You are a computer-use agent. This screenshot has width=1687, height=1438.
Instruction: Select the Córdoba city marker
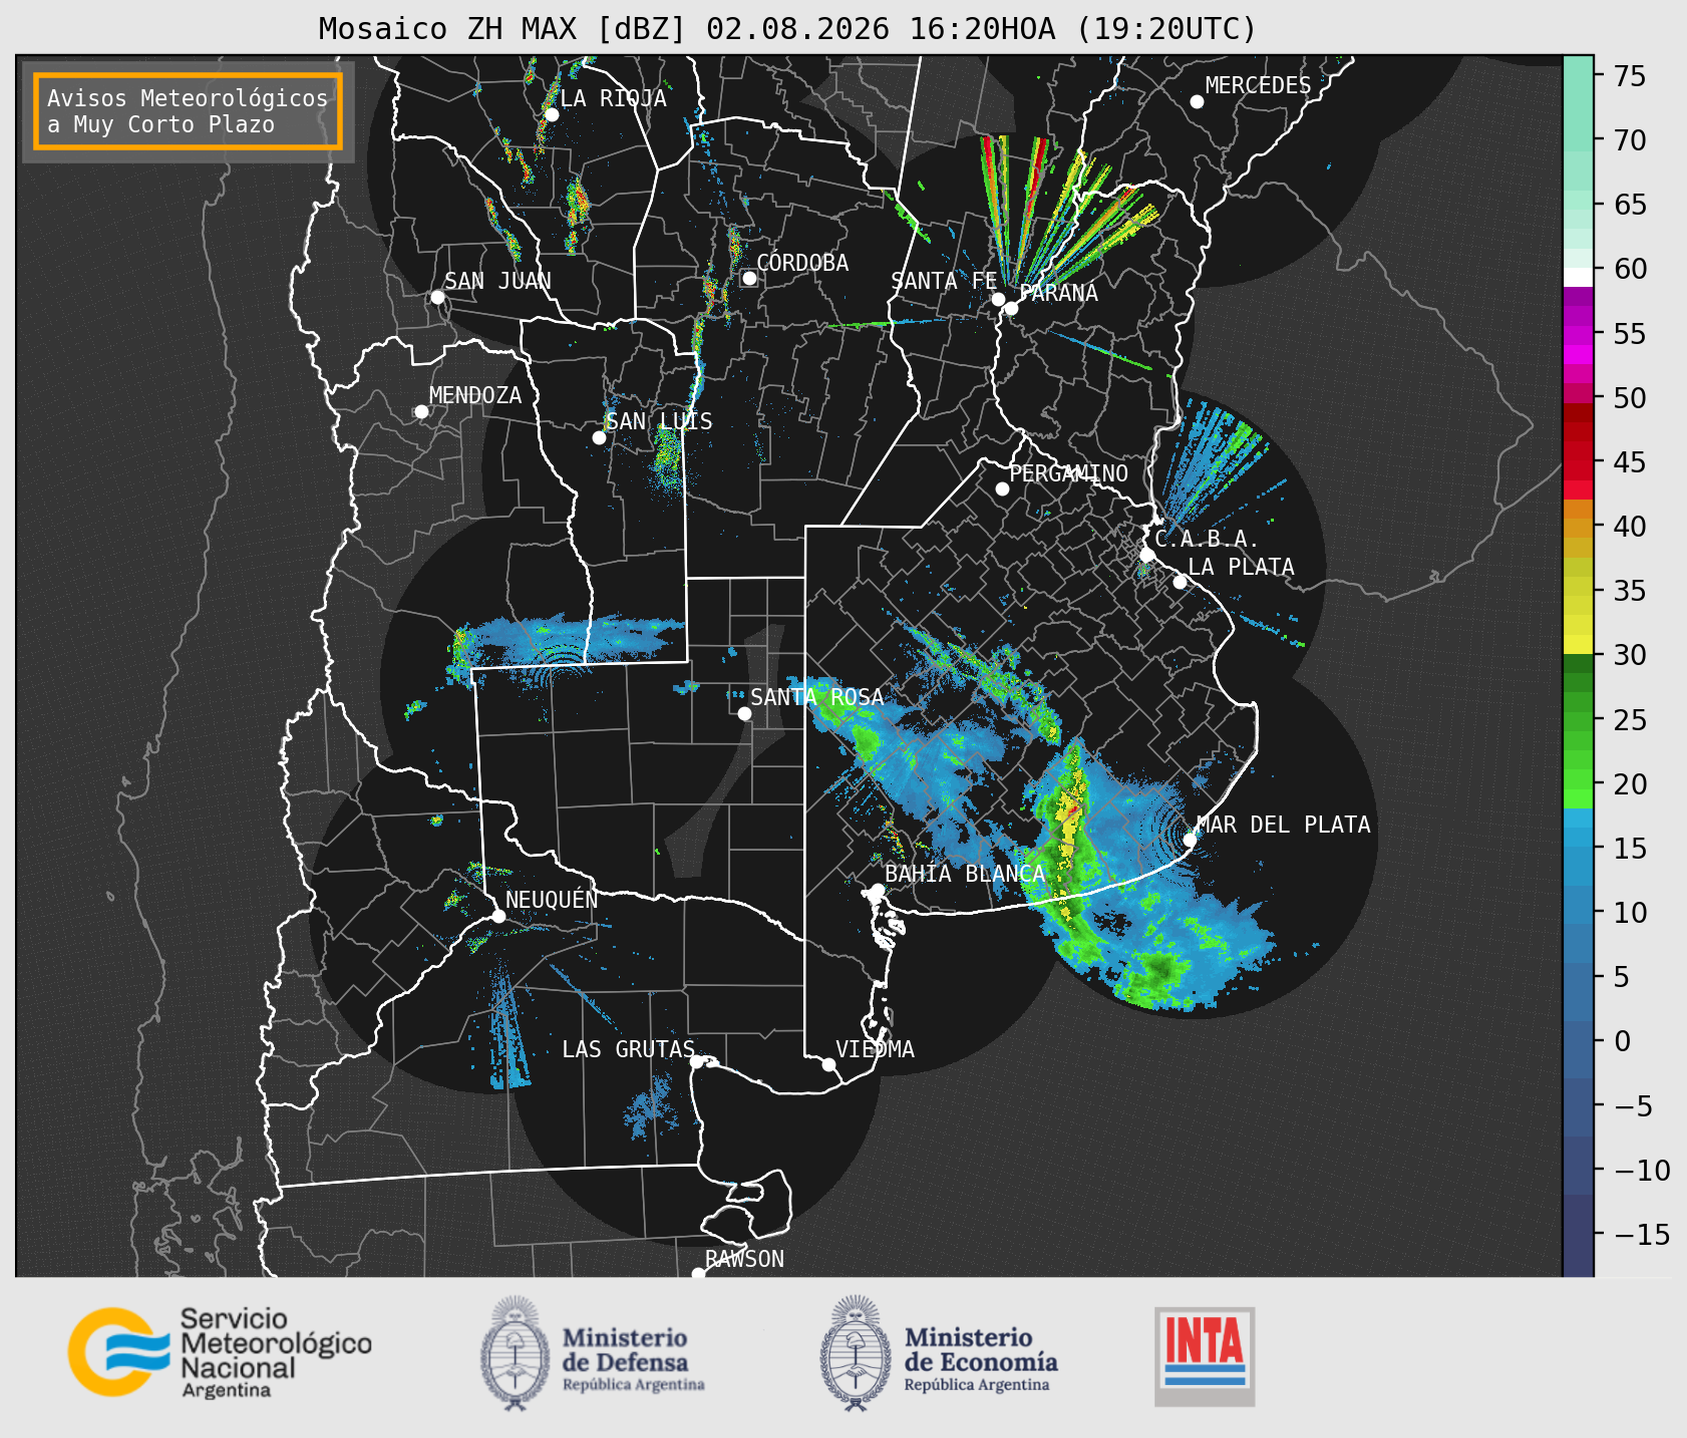coord(749,278)
